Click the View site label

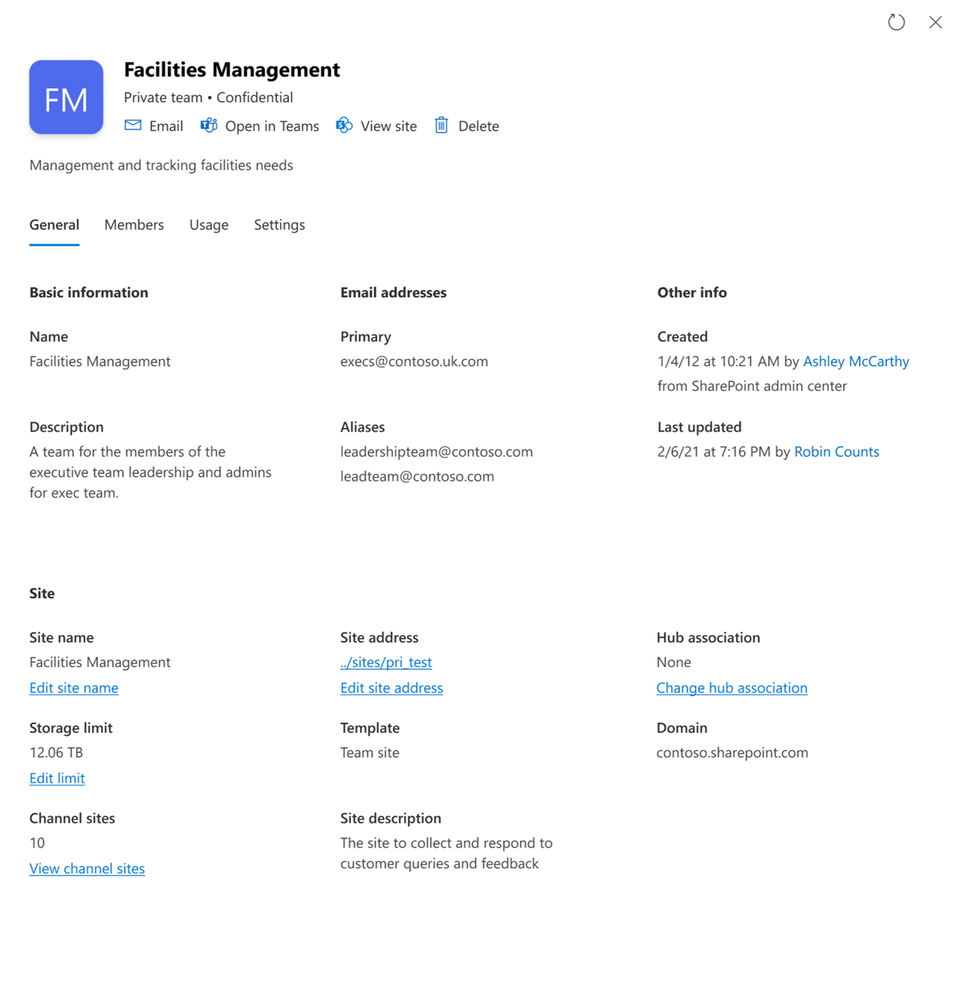coord(389,126)
